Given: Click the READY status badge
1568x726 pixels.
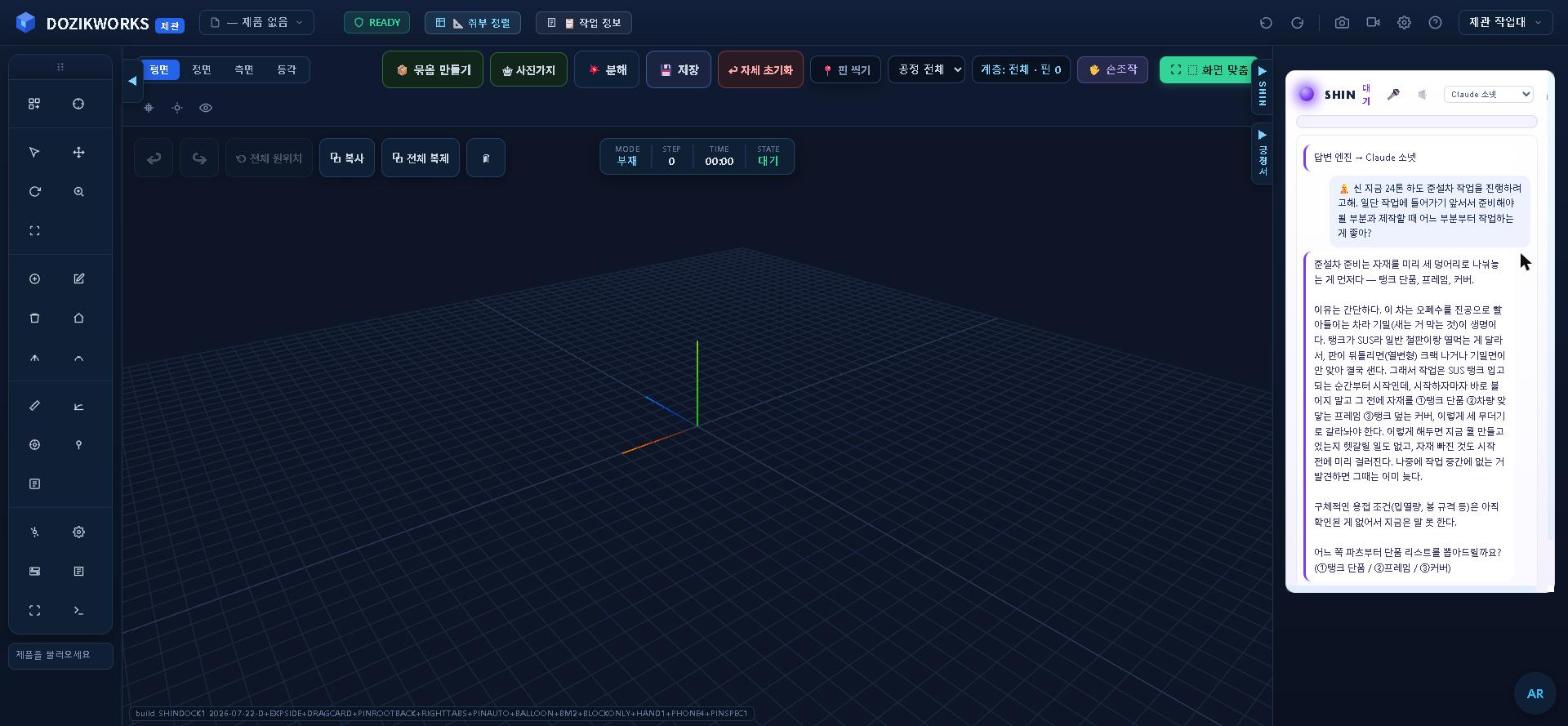Looking at the screenshot, I should [x=377, y=22].
